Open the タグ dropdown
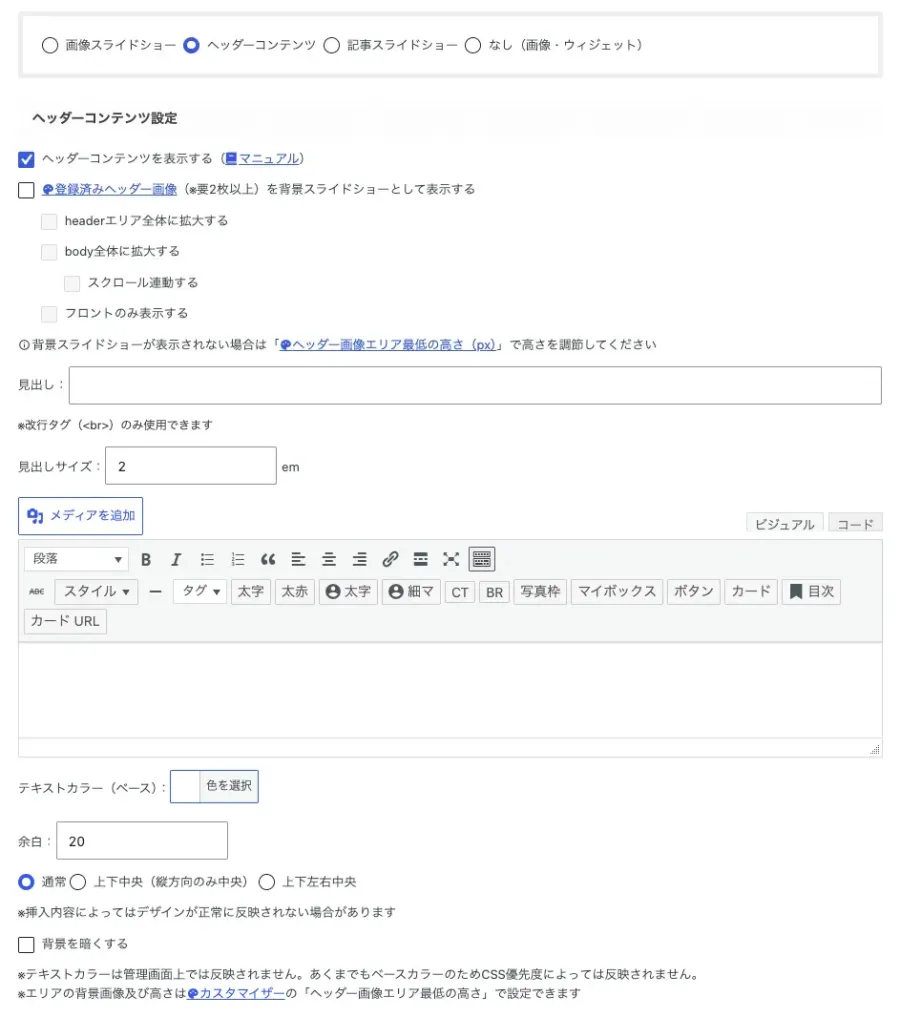 (x=200, y=592)
